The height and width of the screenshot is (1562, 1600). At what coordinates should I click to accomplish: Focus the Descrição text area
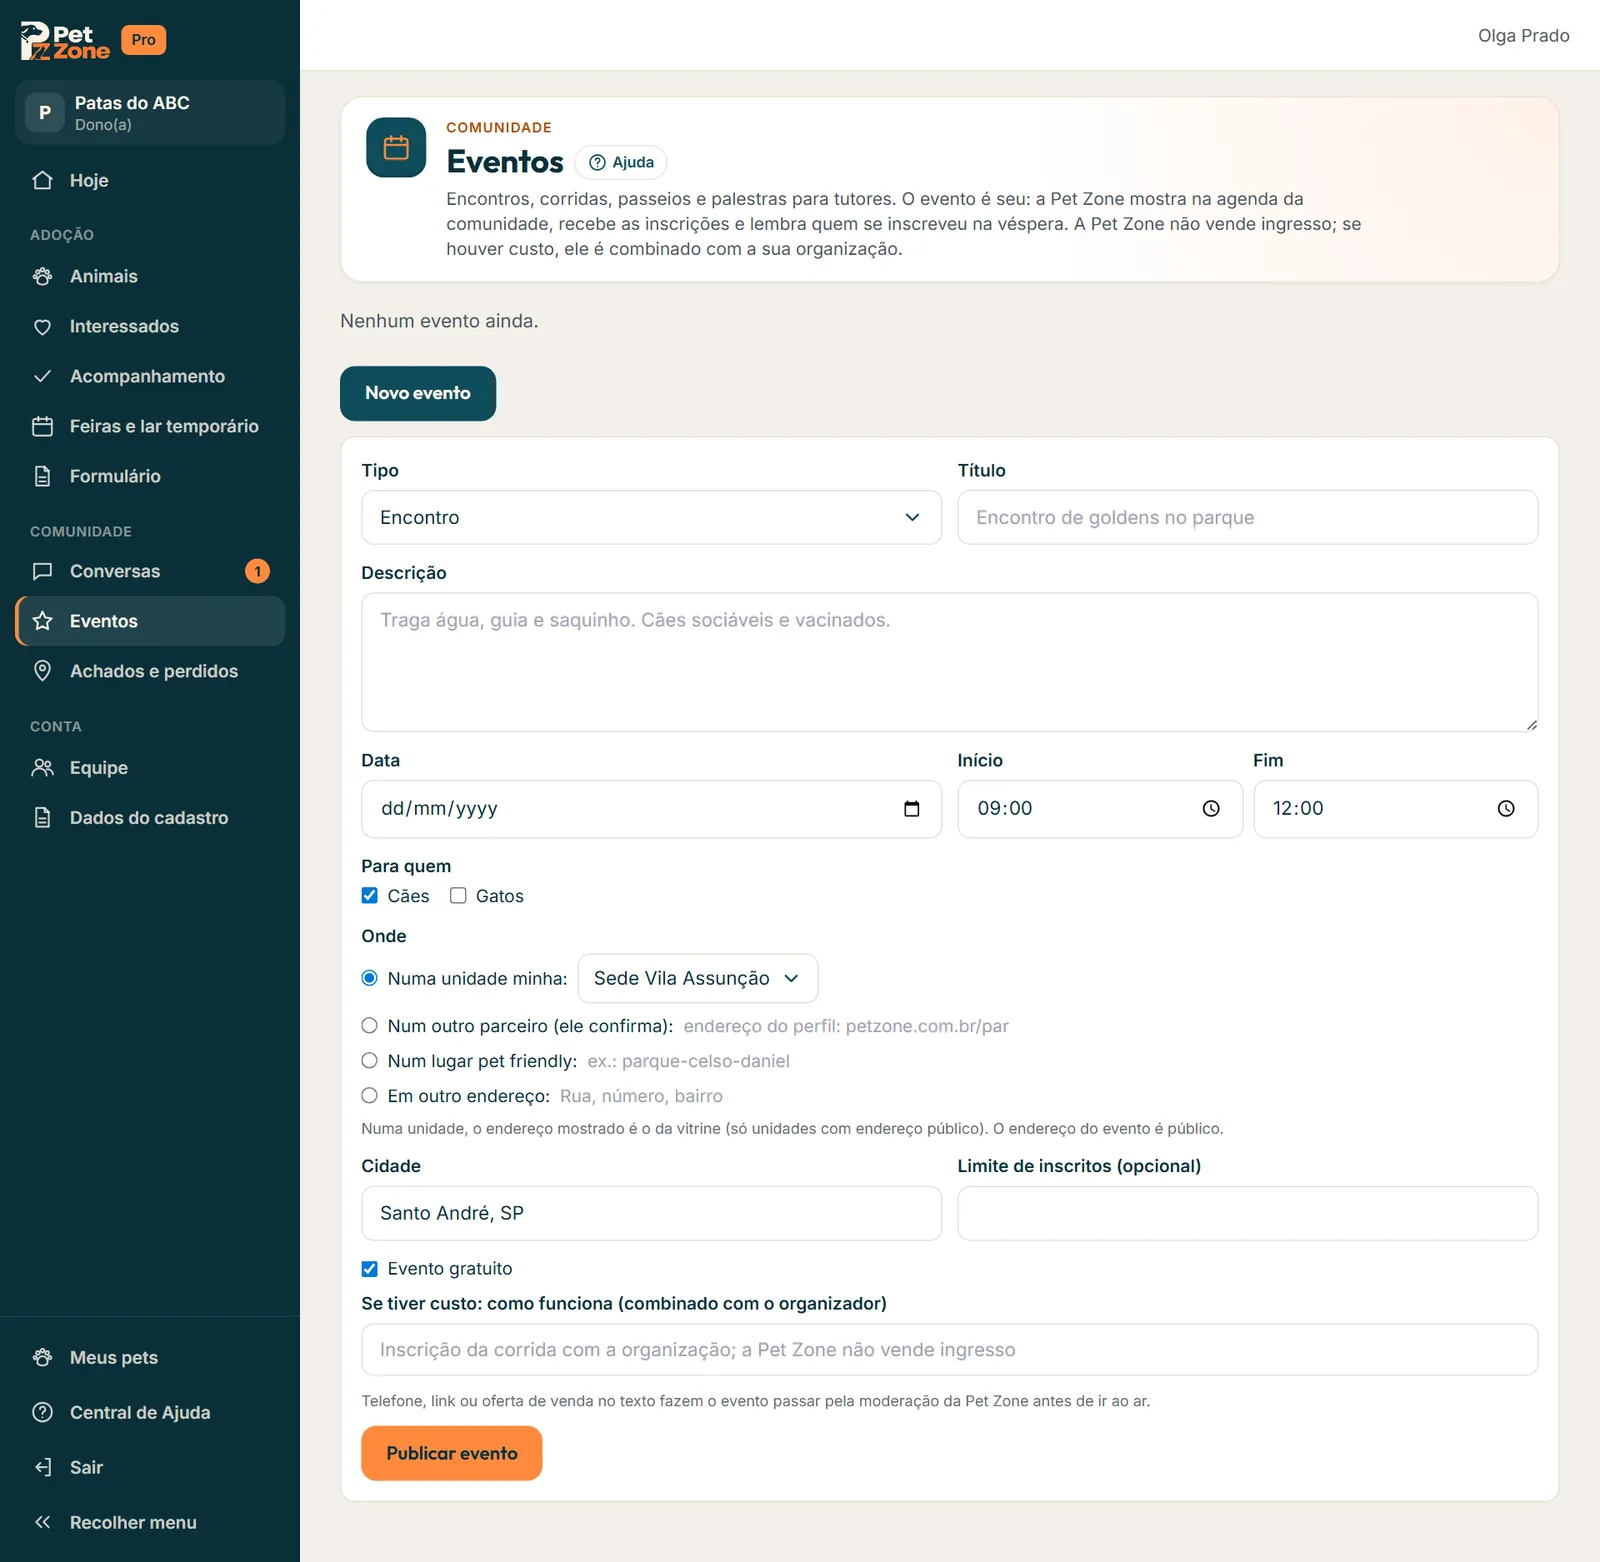(949, 662)
